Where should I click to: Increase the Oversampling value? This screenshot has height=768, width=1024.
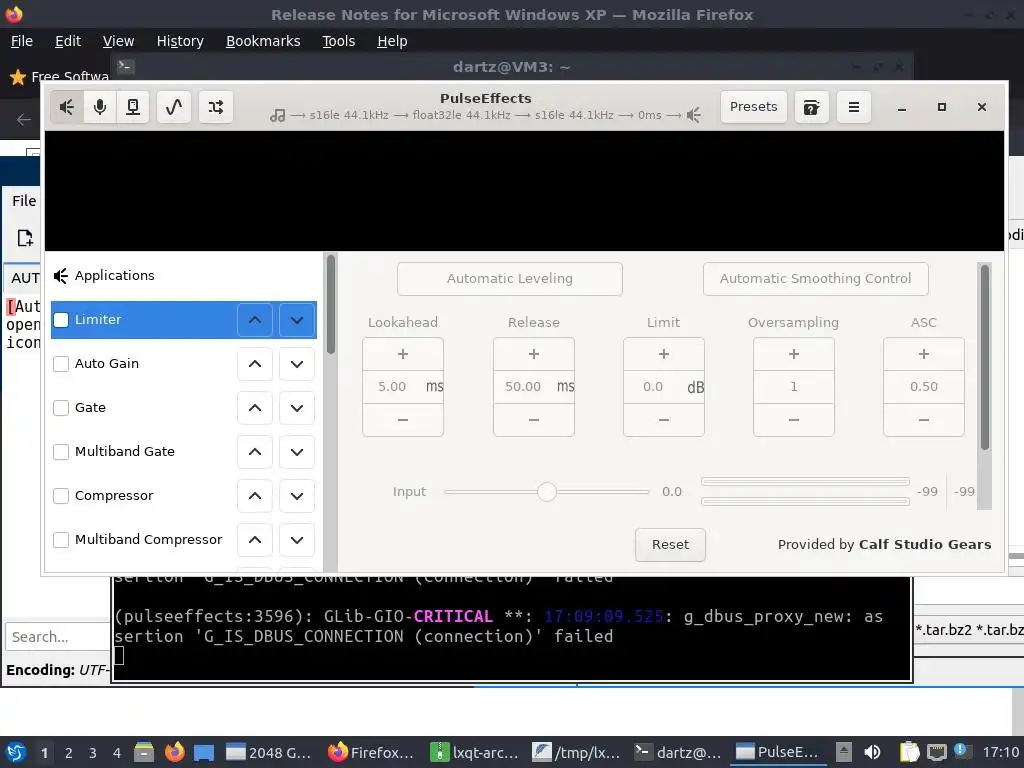point(793,354)
